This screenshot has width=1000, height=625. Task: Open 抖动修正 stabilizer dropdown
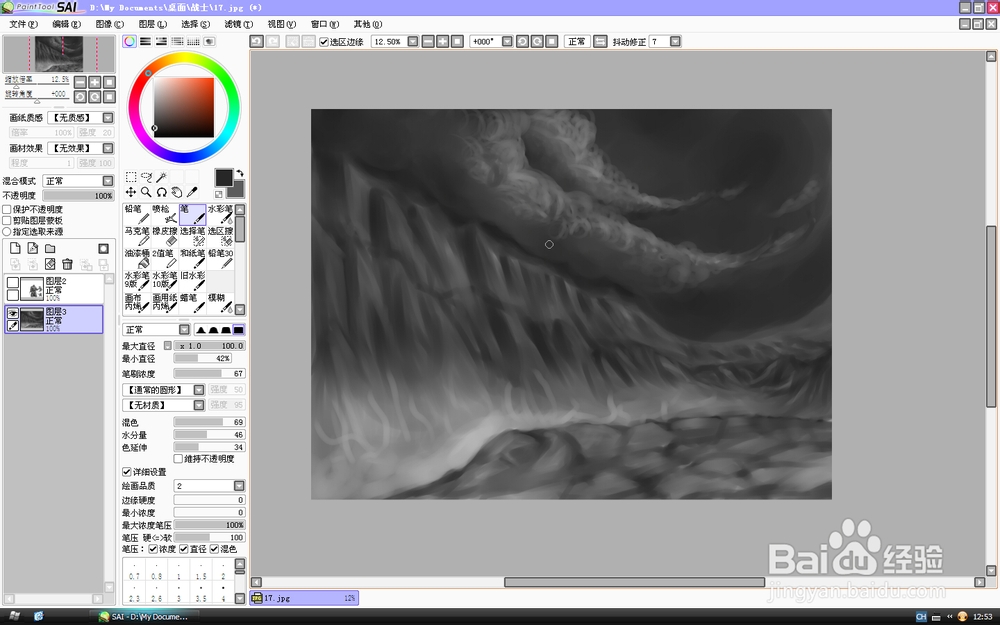[675, 41]
